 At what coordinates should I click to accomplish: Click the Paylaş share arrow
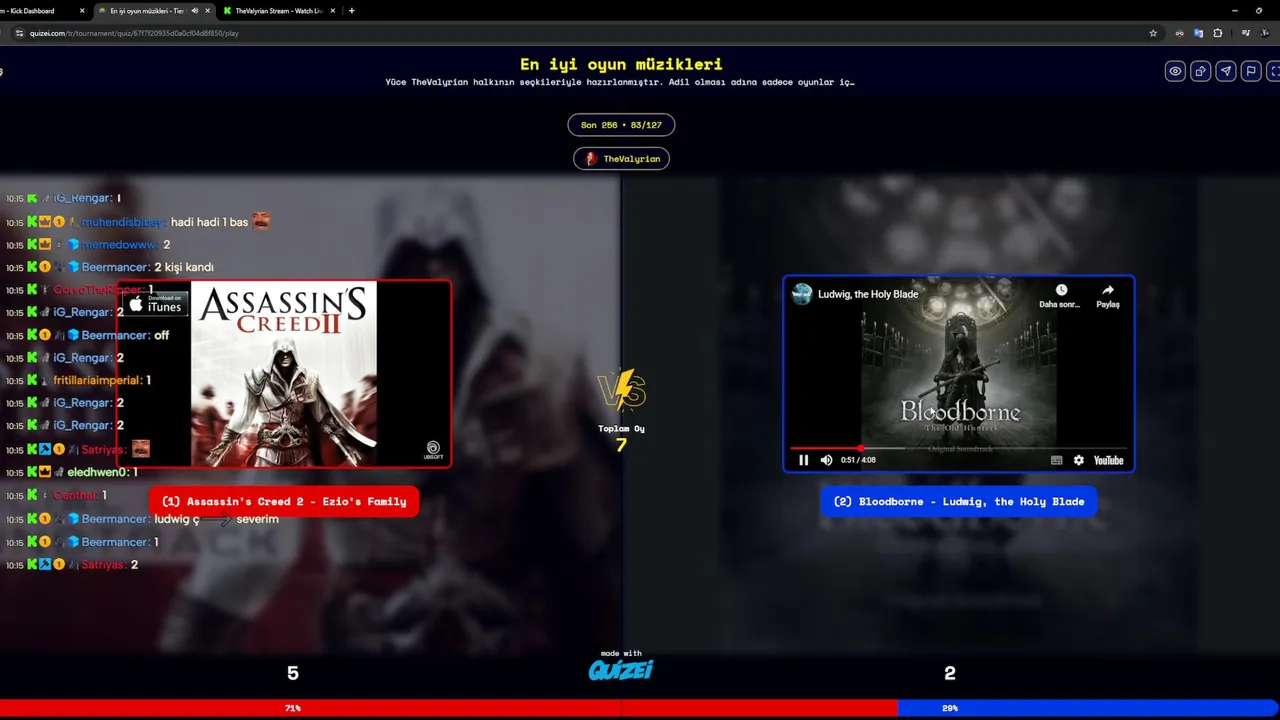(1108, 290)
